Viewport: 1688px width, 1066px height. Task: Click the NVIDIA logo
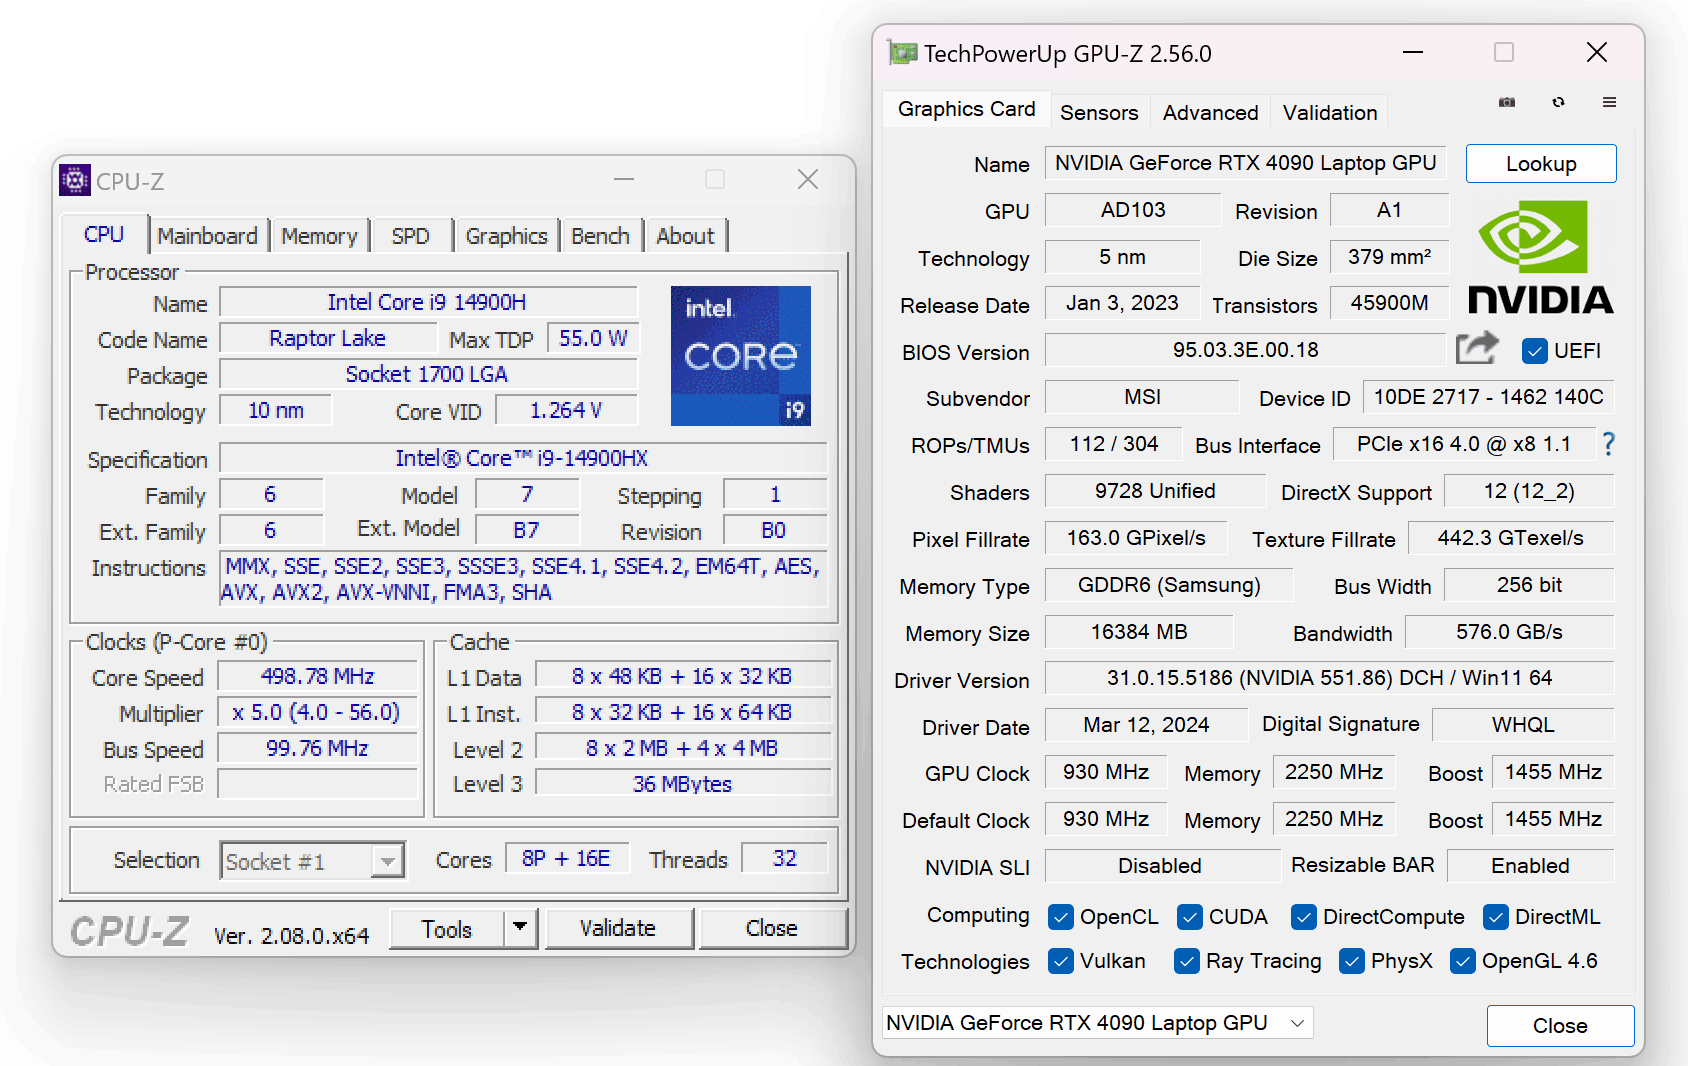(1540, 258)
